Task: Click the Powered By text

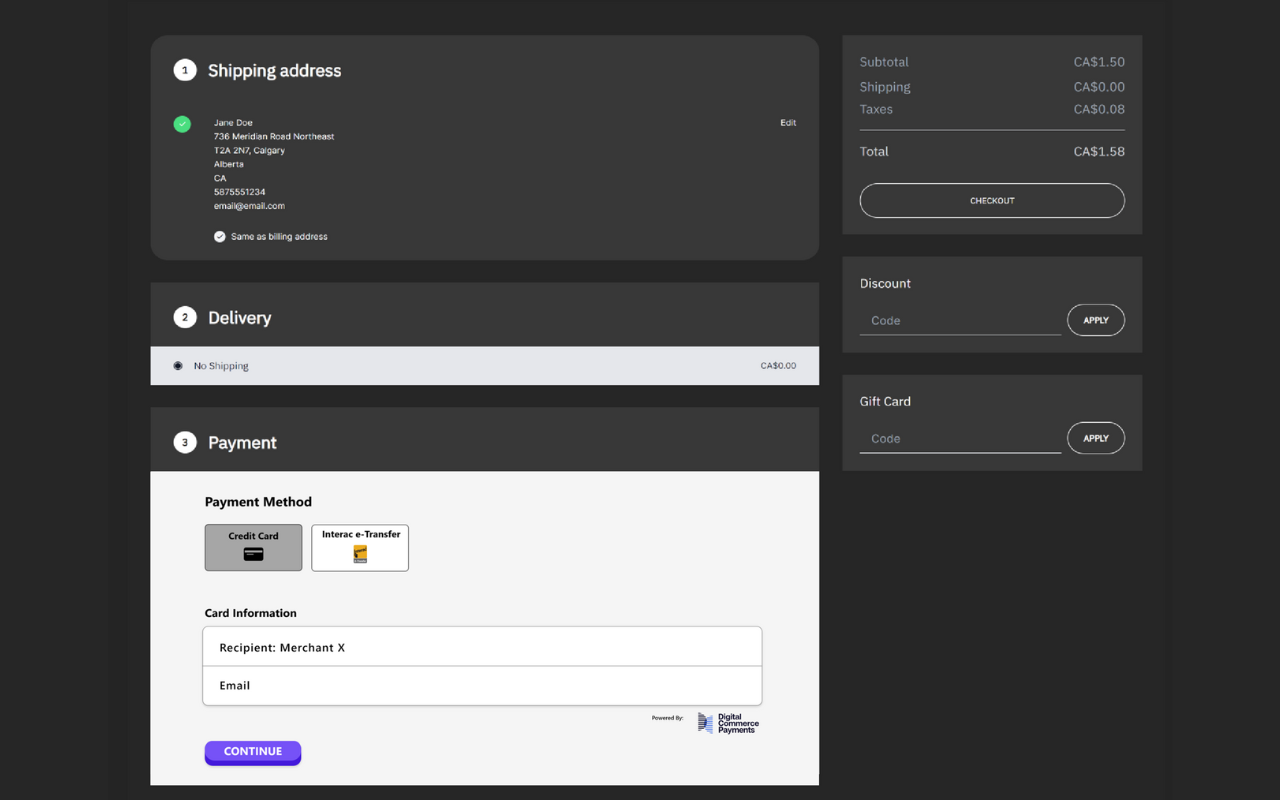Action: (667, 718)
